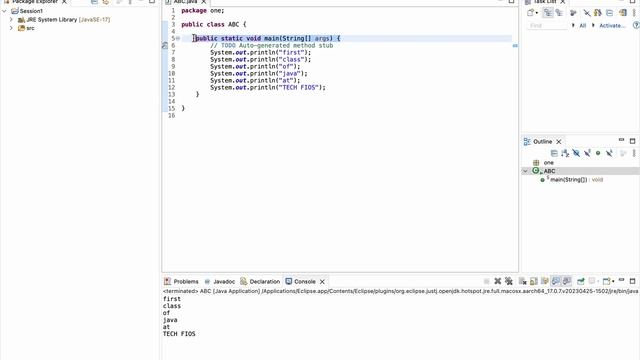Fold the main method at line 5
This screenshot has width=640, height=360.
[x=178, y=38]
